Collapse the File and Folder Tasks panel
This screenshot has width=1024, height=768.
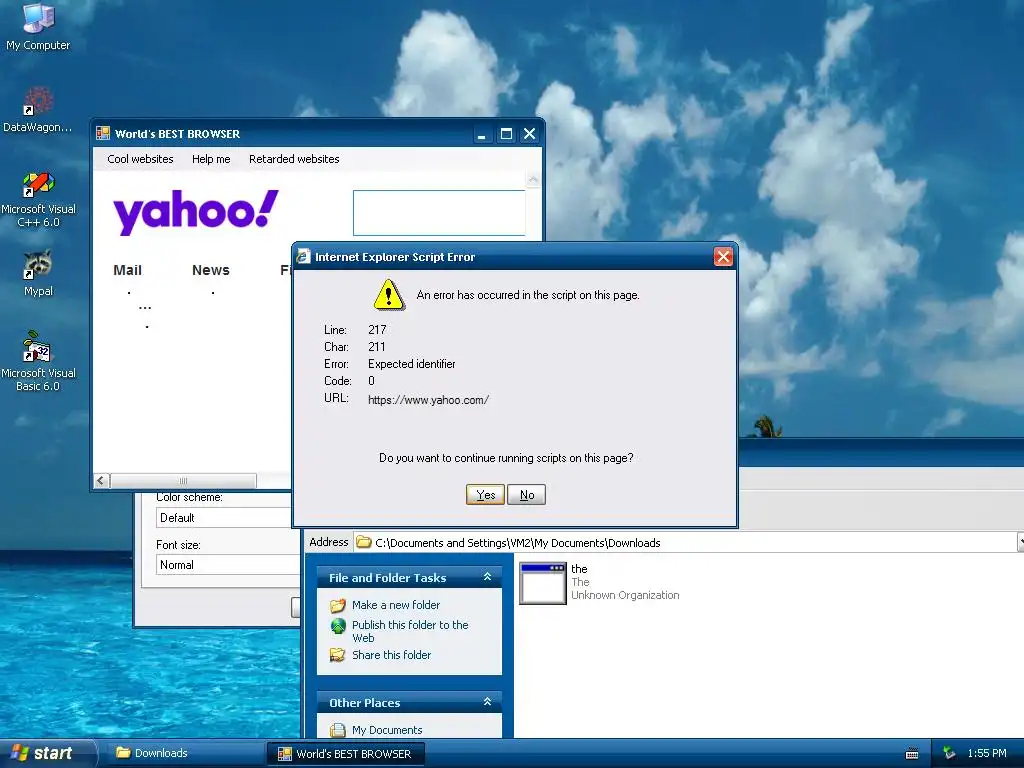(487, 577)
